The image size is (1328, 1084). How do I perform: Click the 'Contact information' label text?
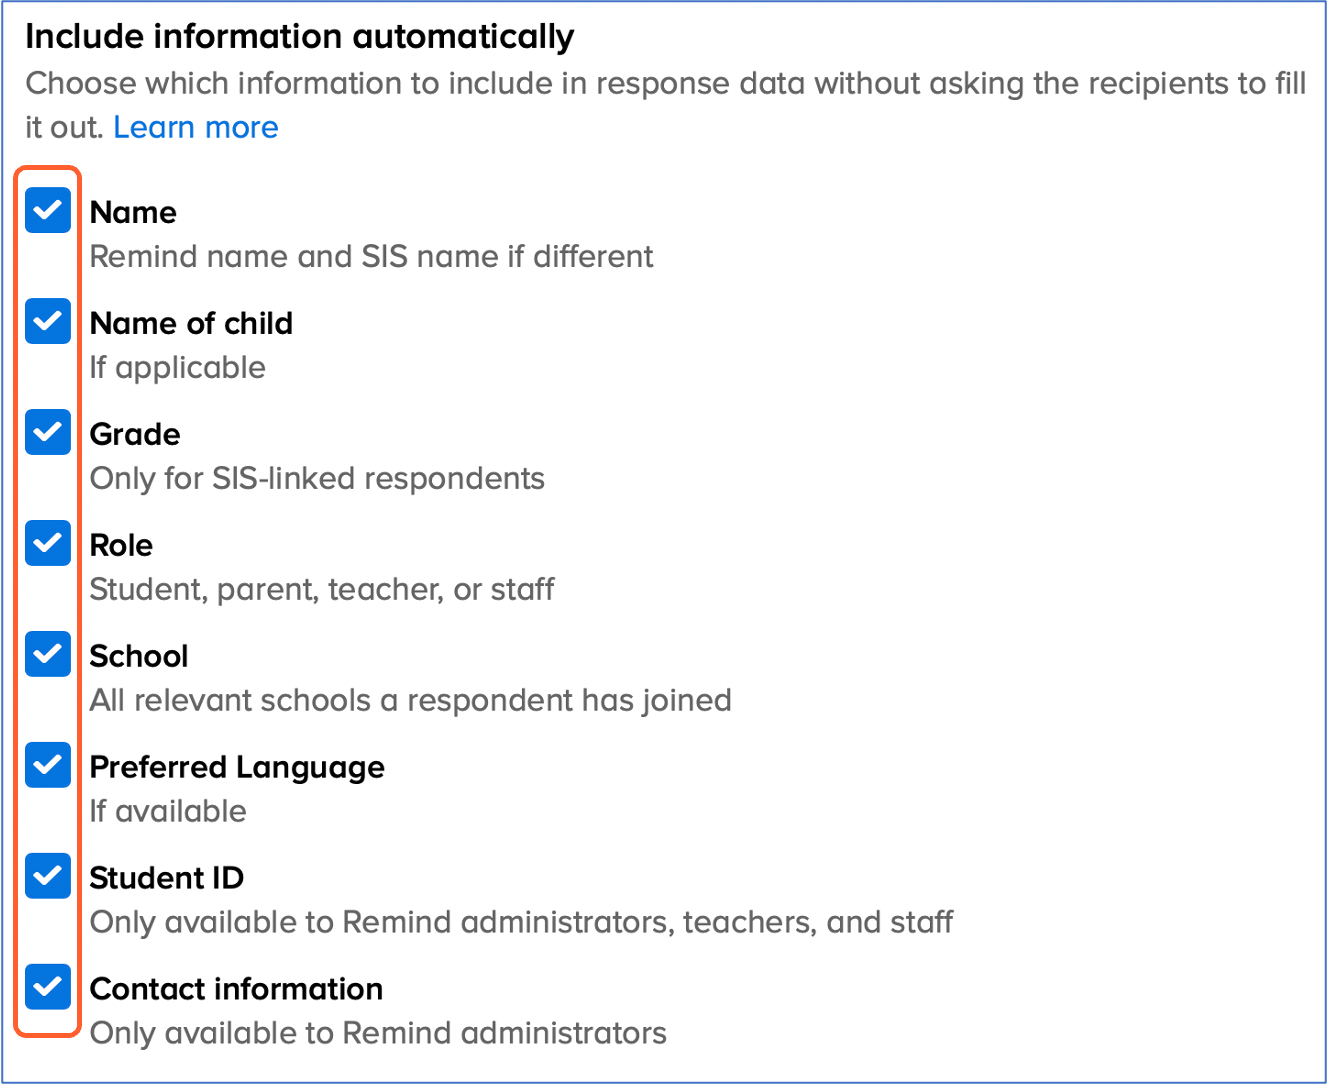236,990
